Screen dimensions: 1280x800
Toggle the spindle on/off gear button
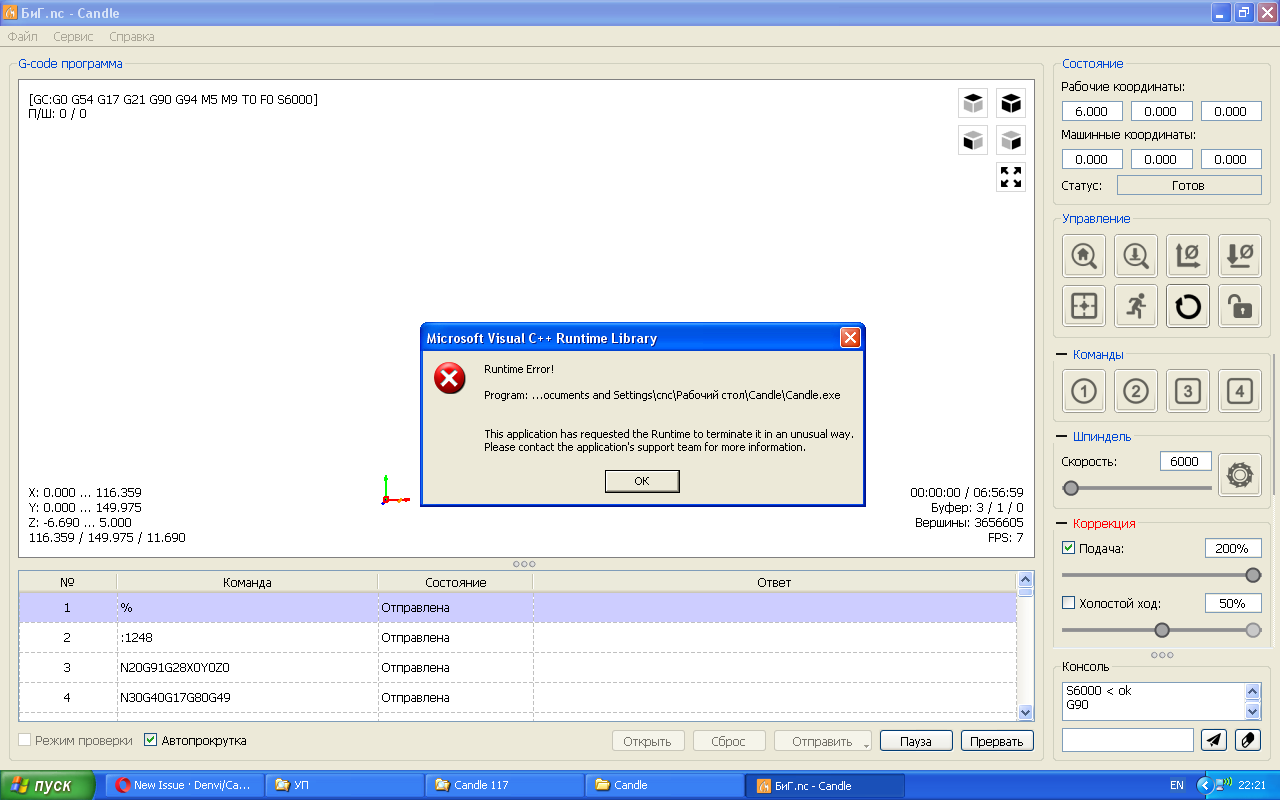pyautogui.click(x=1240, y=474)
